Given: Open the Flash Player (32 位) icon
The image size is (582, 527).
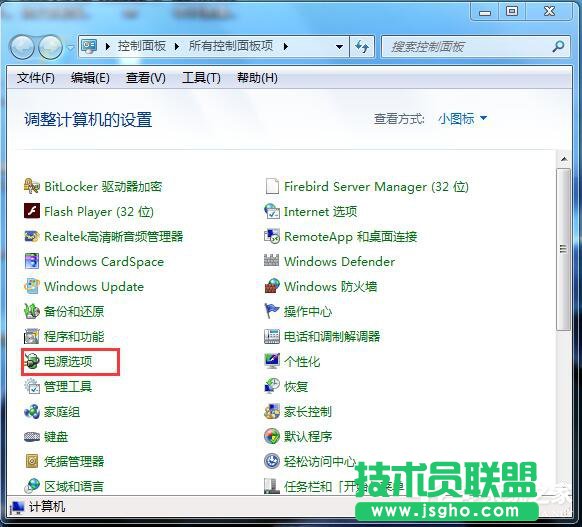Looking at the screenshot, I should tap(32, 212).
